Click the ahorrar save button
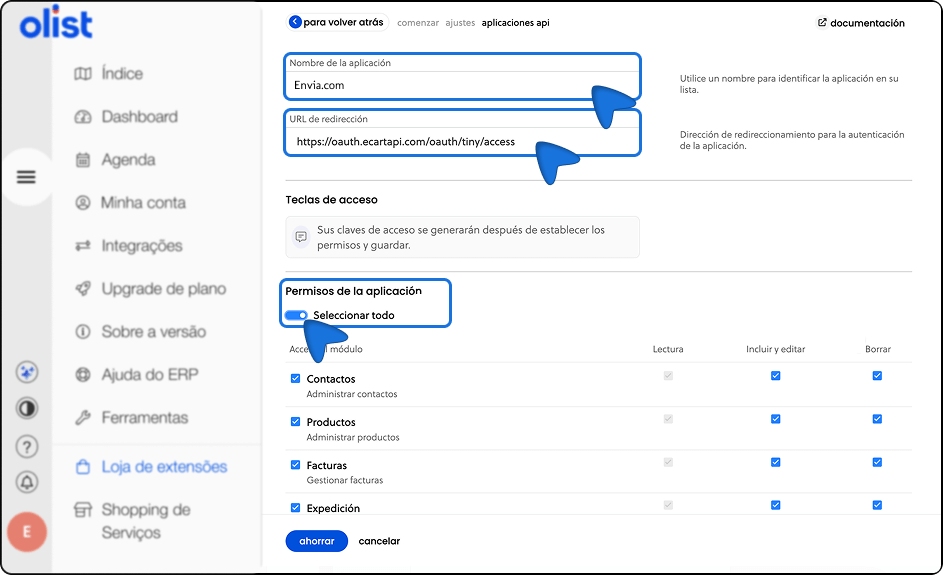This screenshot has height=575, width=943. click(x=316, y=541)
